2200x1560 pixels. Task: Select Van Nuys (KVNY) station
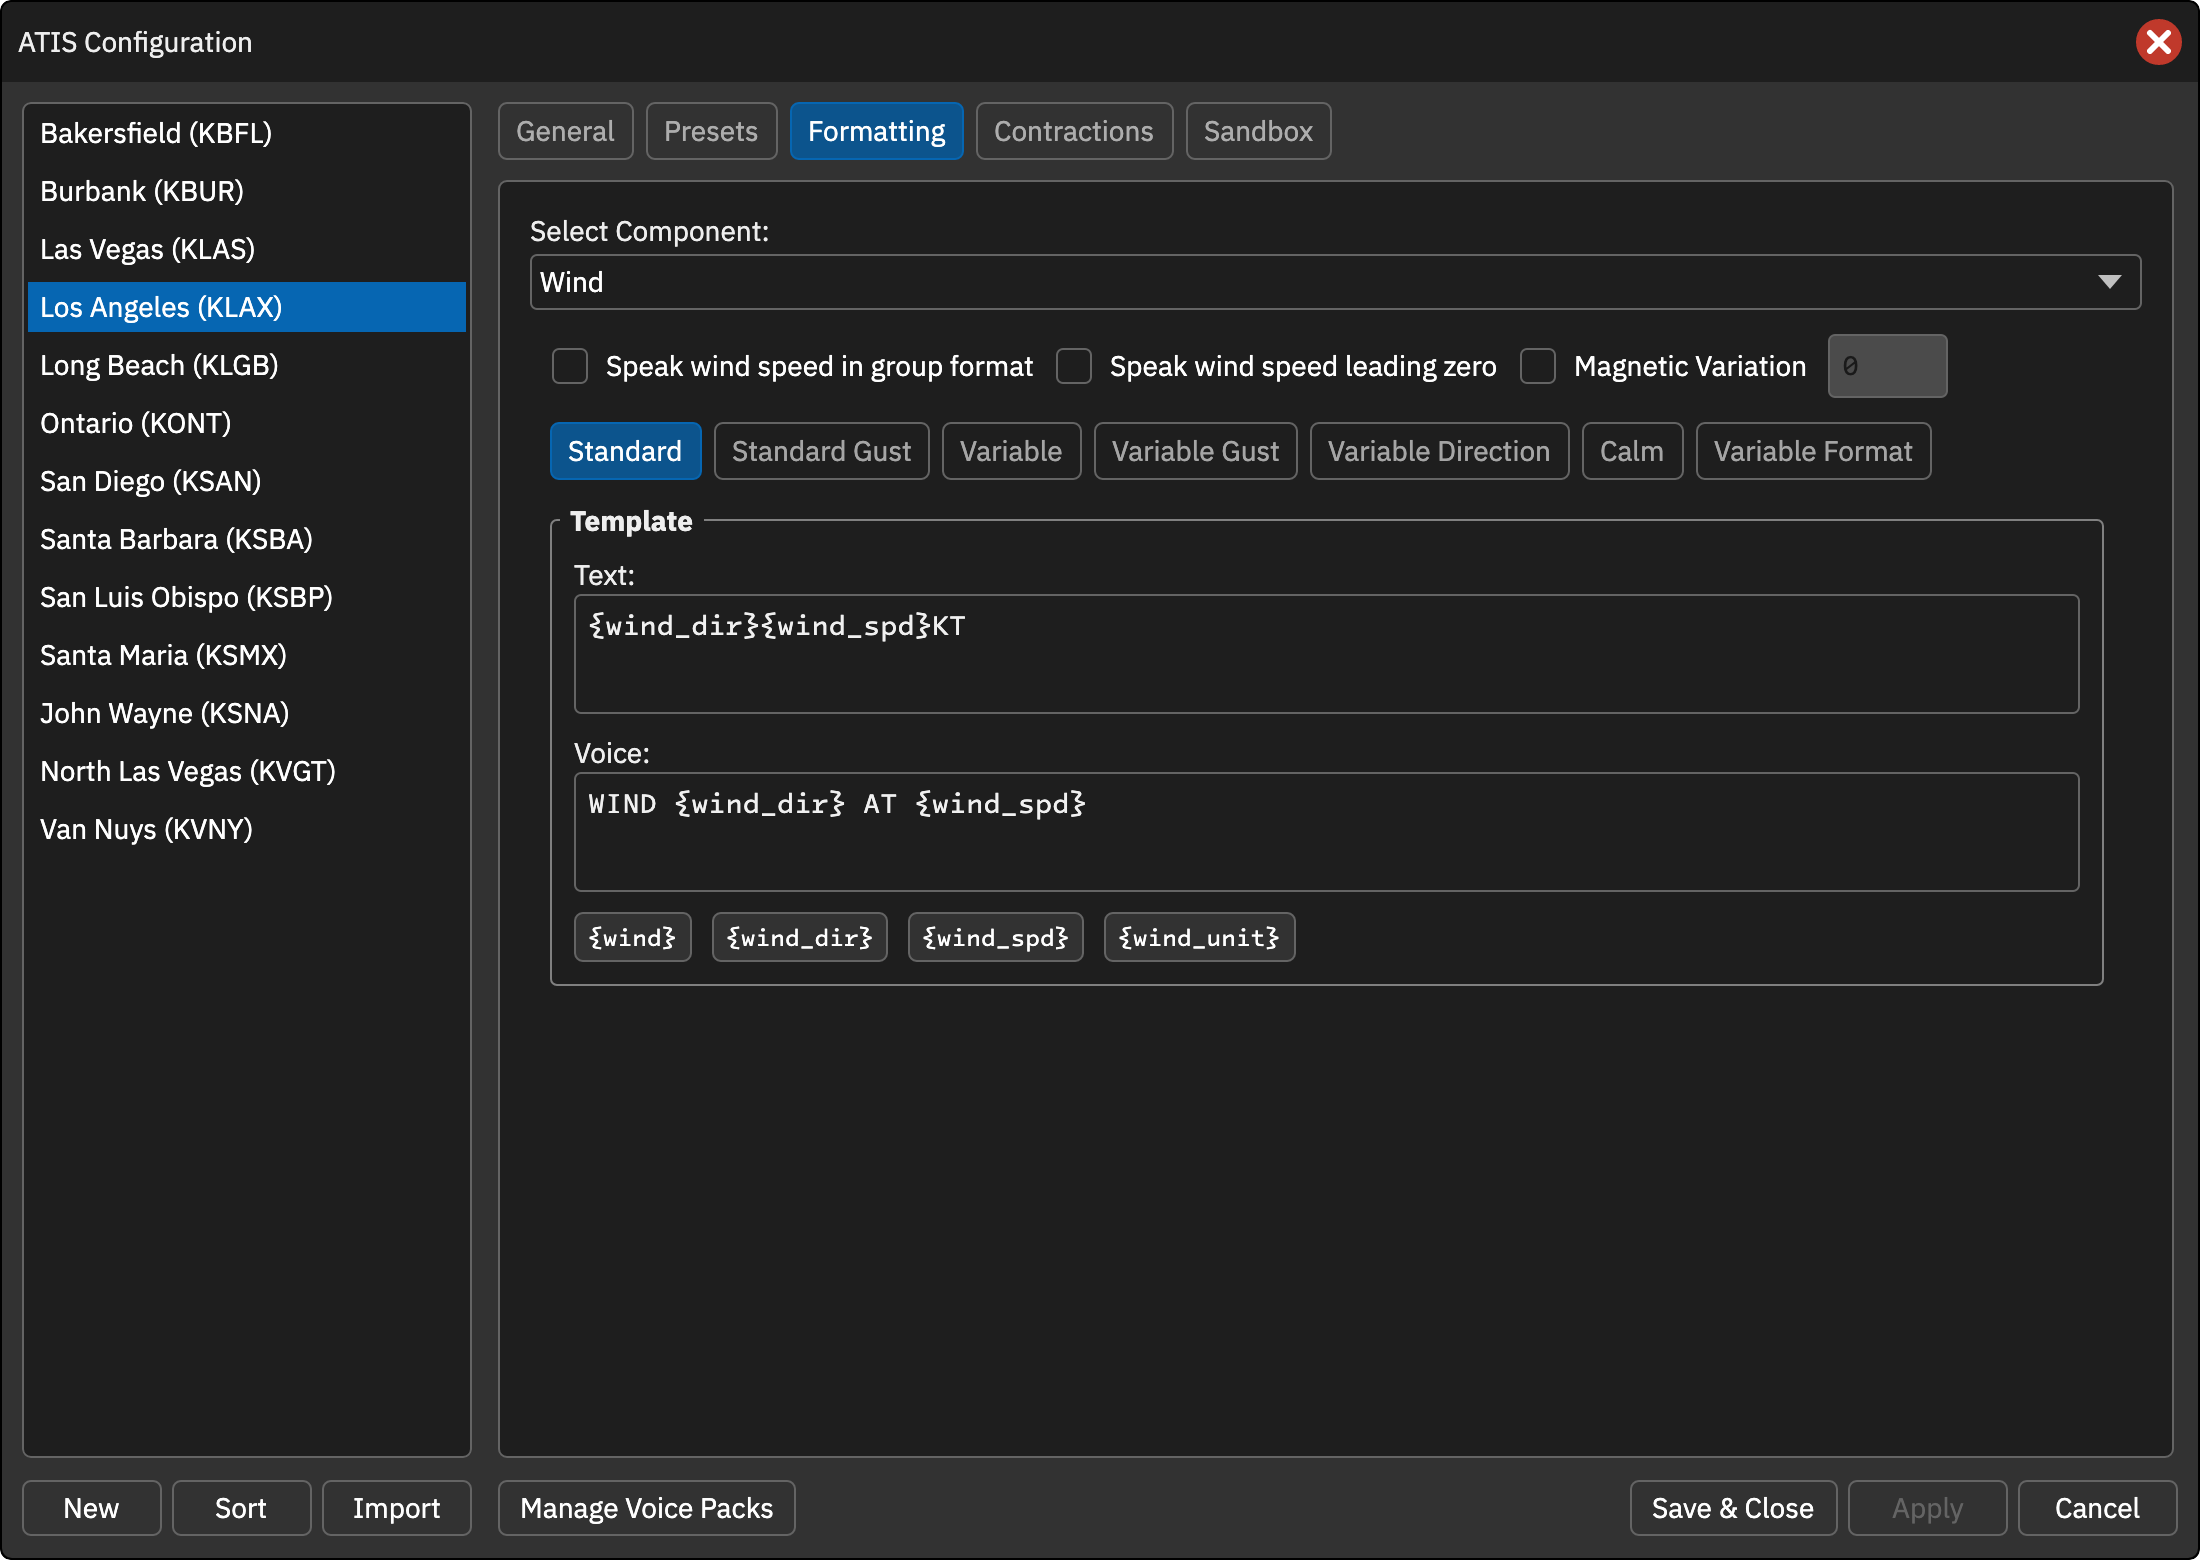click(247, 829)
